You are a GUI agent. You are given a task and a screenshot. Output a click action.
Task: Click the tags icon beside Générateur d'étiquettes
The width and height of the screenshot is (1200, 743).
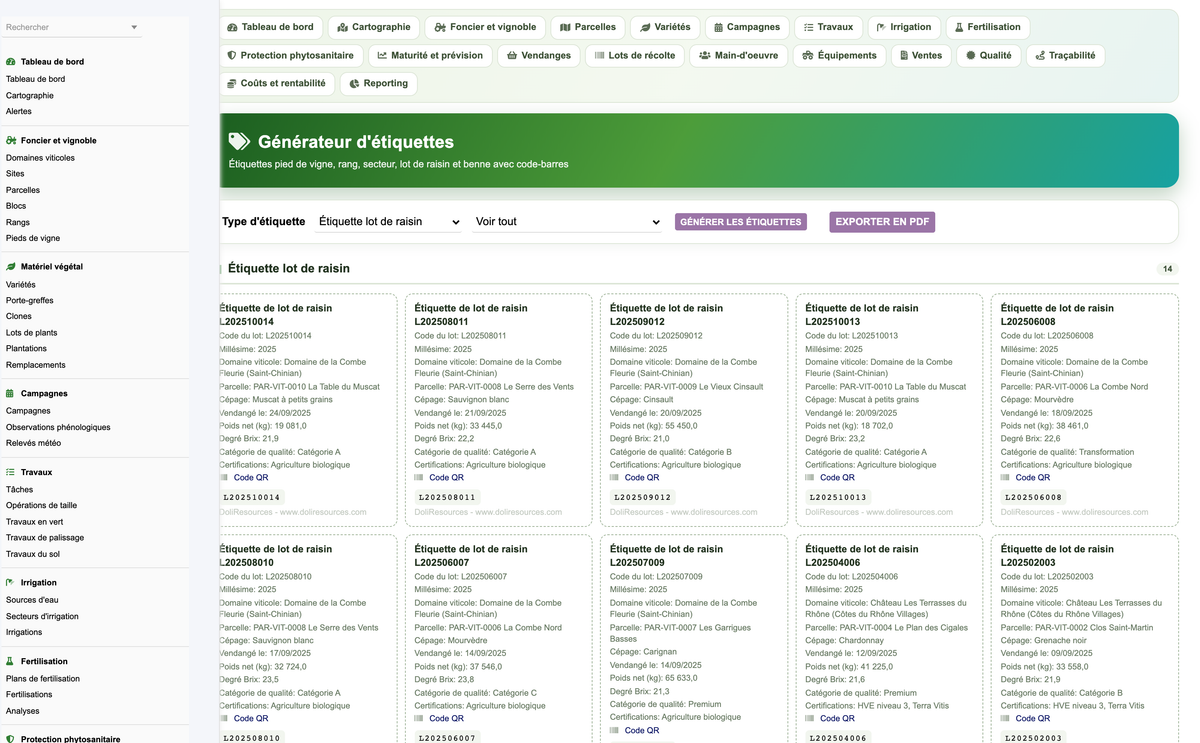pyautogui.click(x=239, y=142)
